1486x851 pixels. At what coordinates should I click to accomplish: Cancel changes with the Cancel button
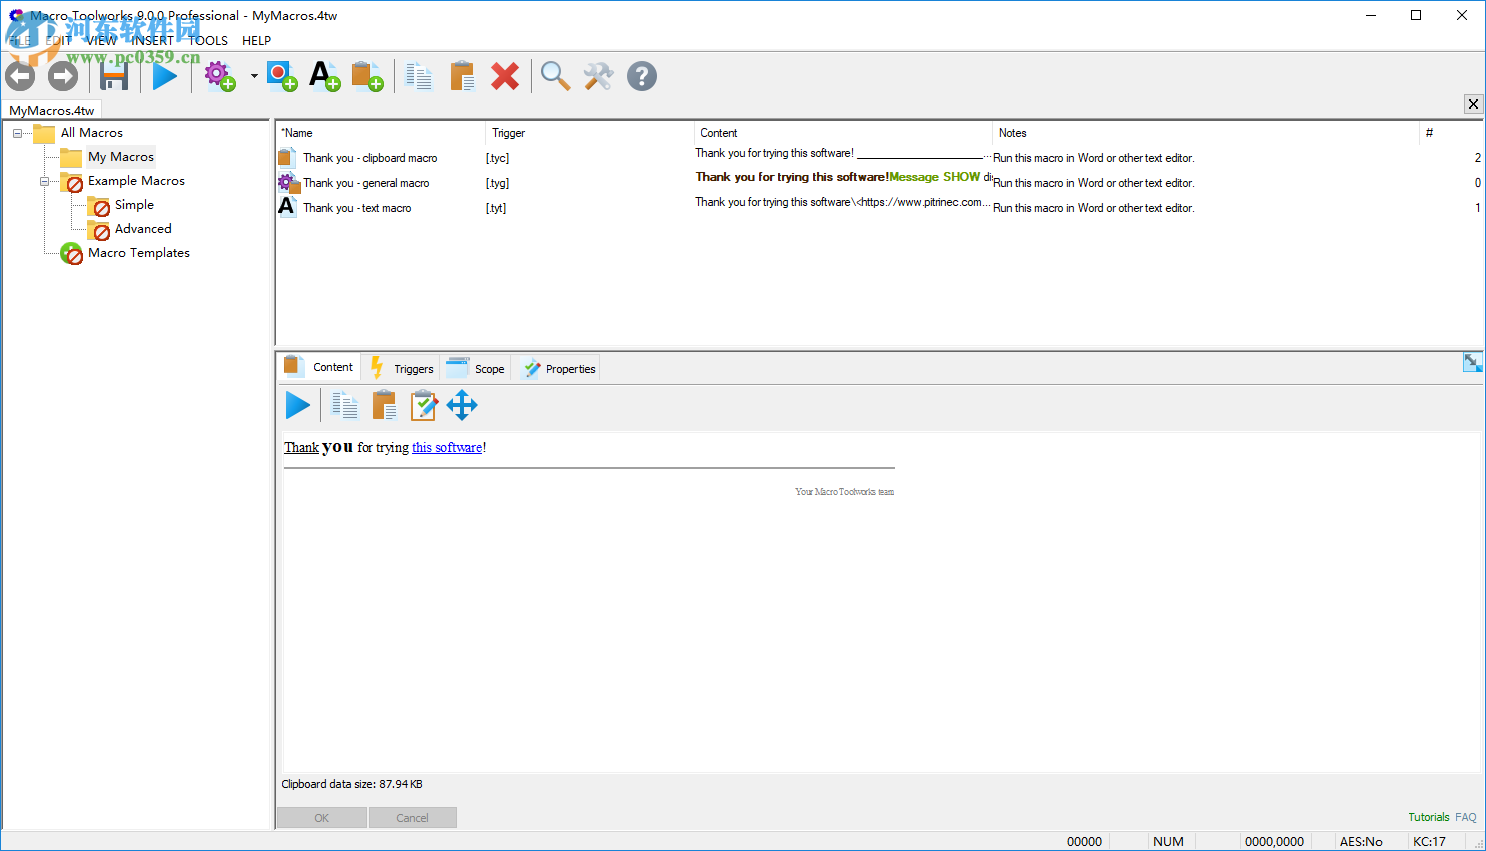tap(412, 817)
